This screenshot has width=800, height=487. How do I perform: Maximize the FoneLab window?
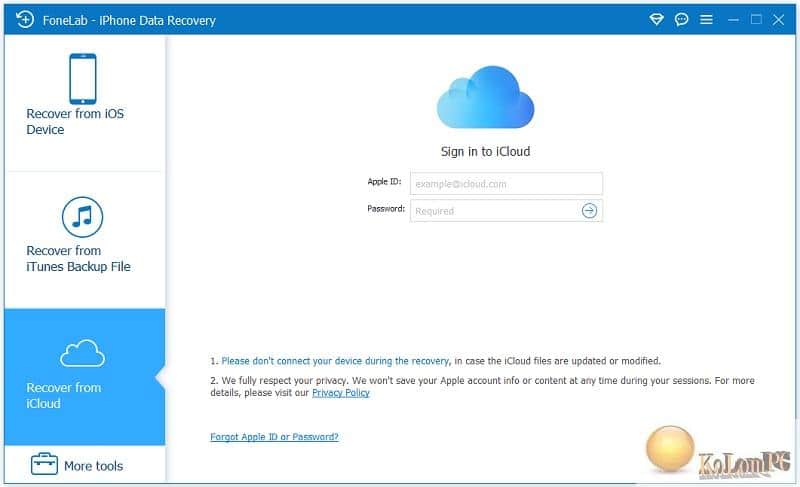[x=756, y=19]
